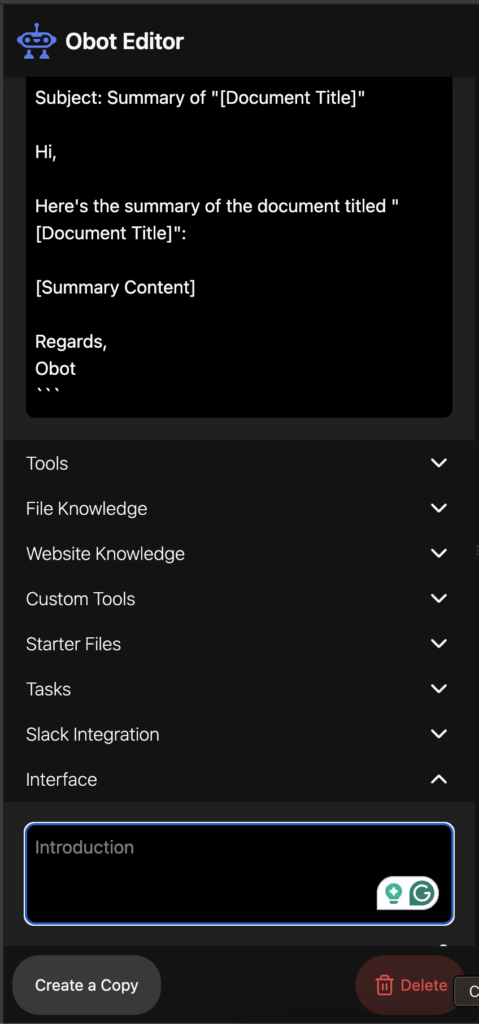Expand the Tasks section chevron
This screenshot has width=479, height=1024.
(x=439, y=688)
